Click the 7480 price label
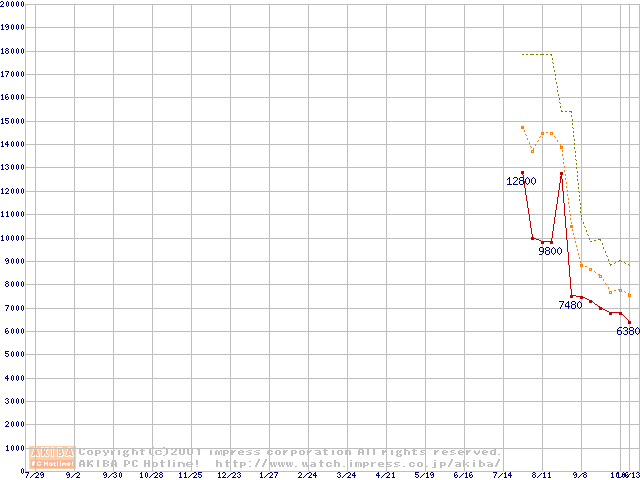This screenshot has width=640, height=480. pyautogui.click(x=570, y=305)
